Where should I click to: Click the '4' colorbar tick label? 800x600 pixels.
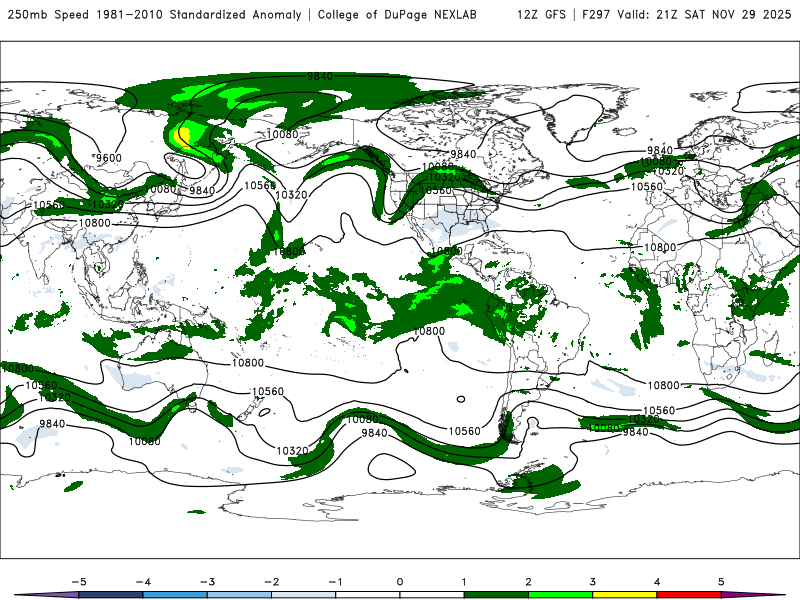[x=657, y=582]
